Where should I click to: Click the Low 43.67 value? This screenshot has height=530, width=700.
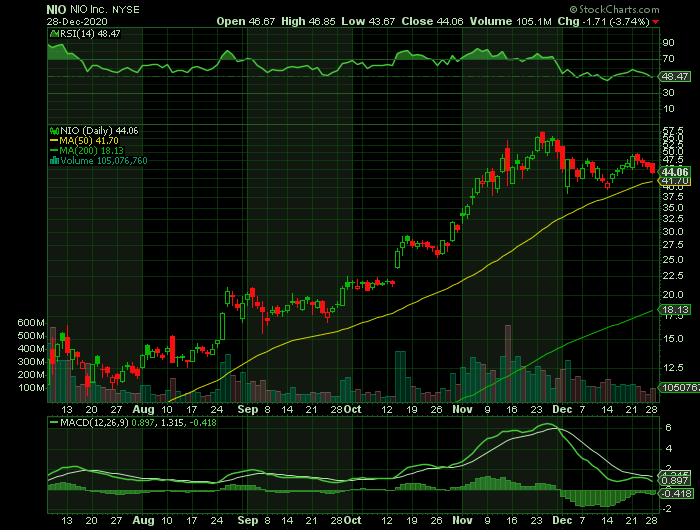368,21
